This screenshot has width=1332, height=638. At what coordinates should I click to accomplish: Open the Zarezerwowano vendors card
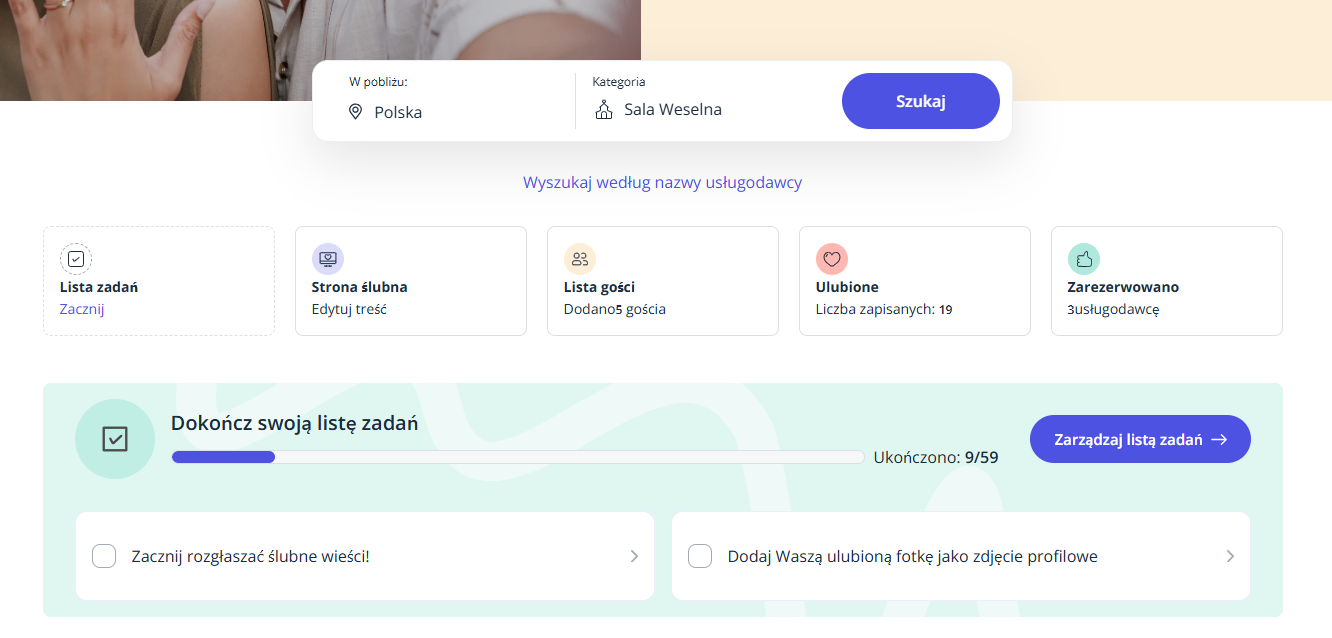point(1166,280)
